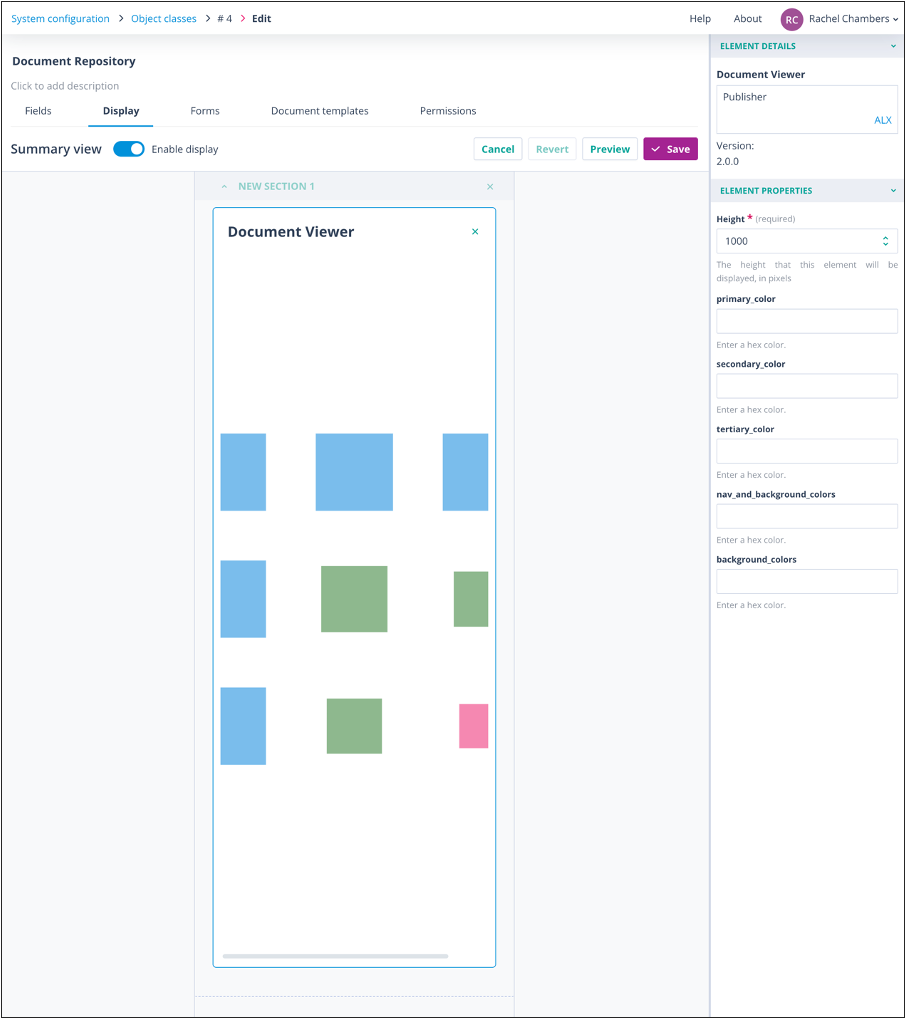Viewport: 906px width, 1018px height.
Task: Click the Document Repository title
Action: pyautogui.click(x=74, y=62)
